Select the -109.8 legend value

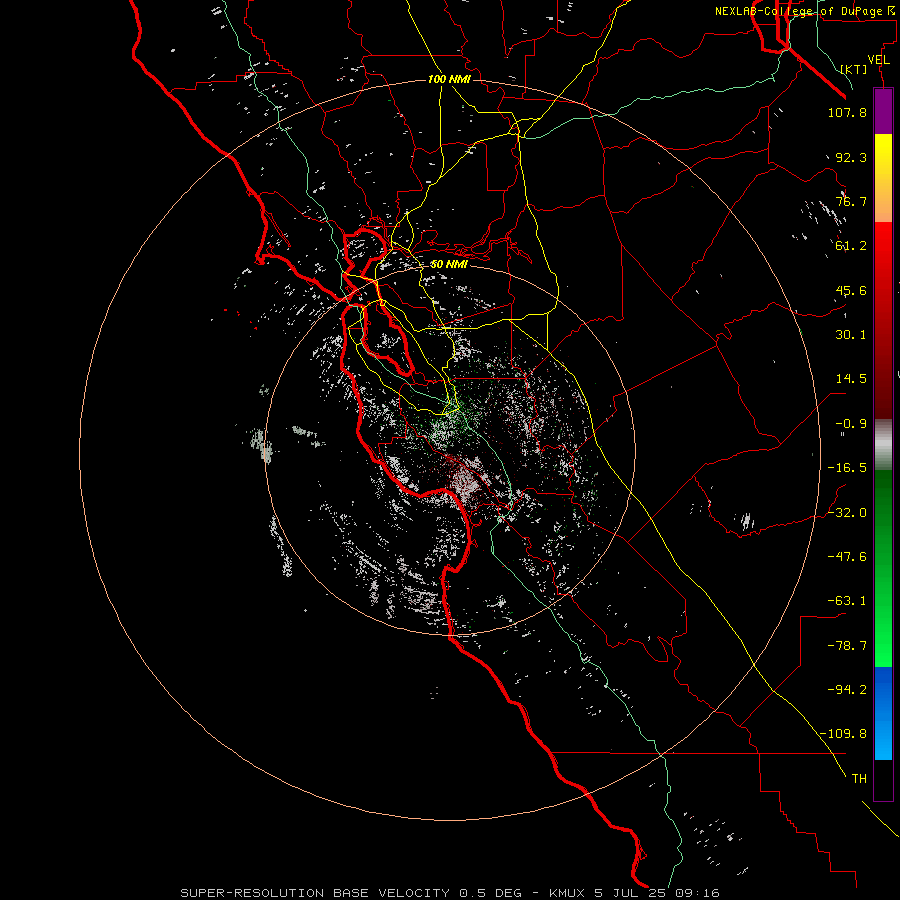(843, 734)
